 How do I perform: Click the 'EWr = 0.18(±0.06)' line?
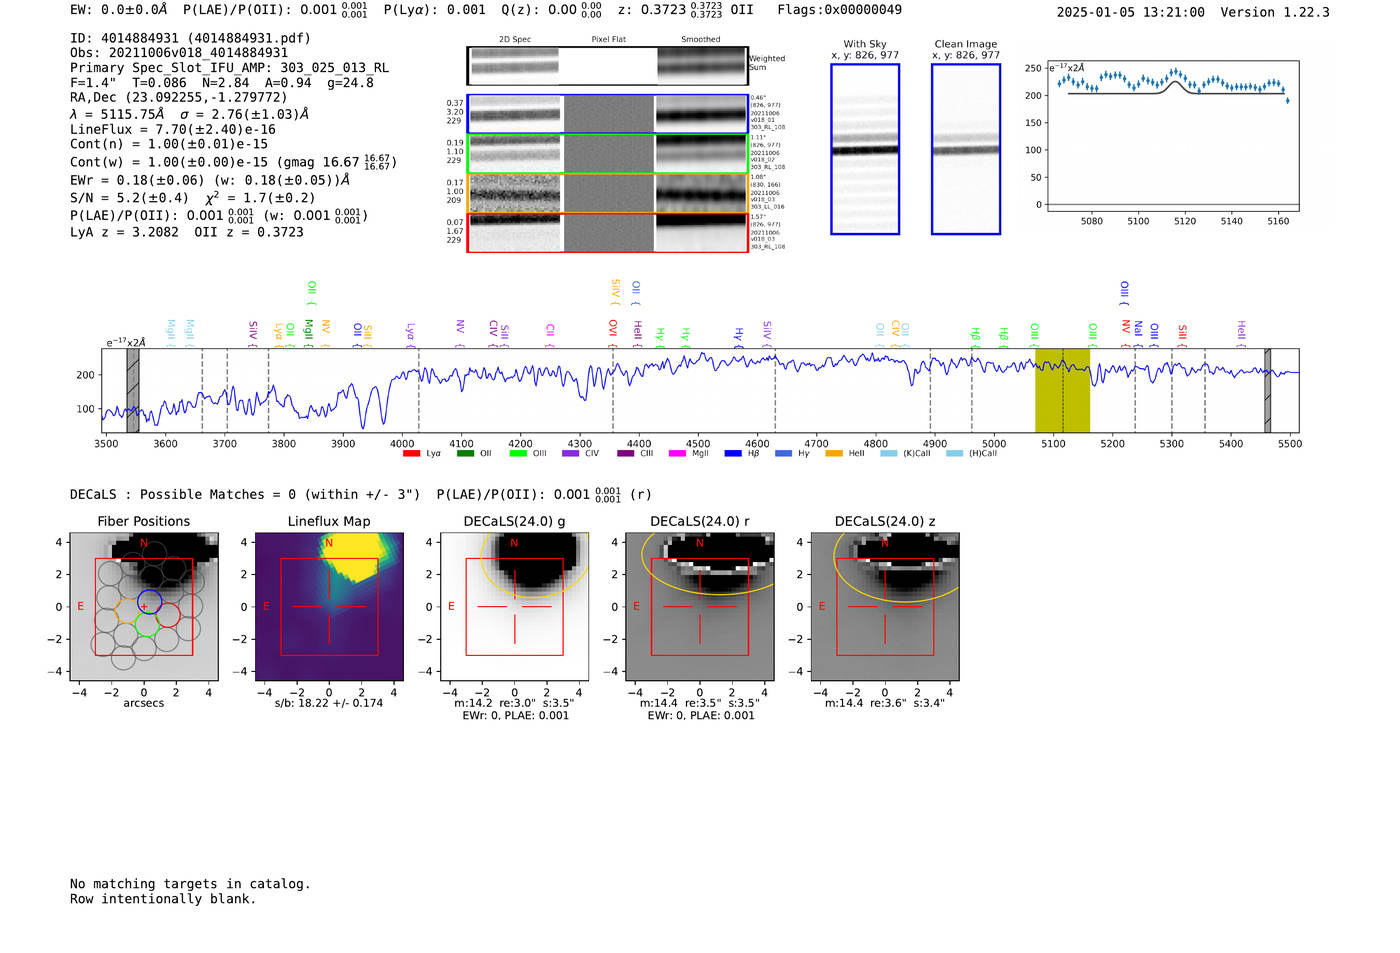(210, 181)
